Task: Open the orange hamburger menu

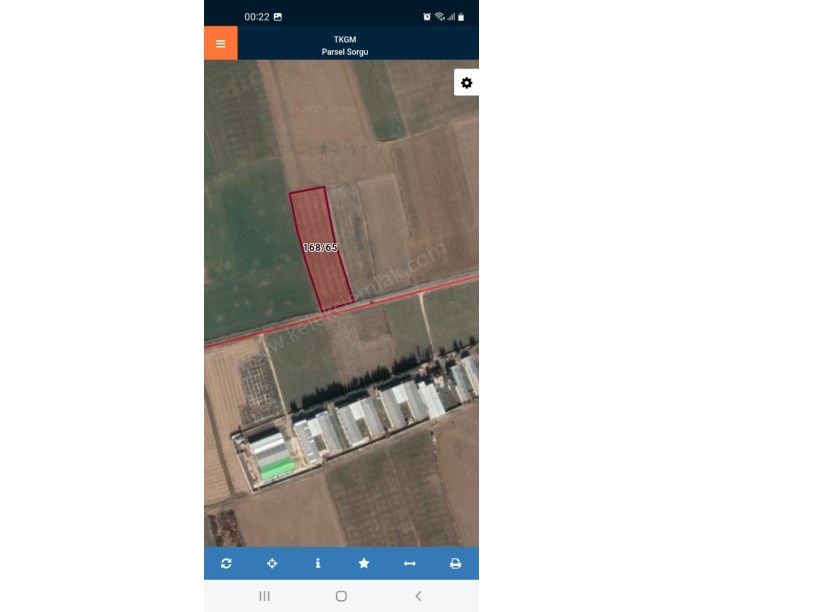Action: (x=221, y=43)
